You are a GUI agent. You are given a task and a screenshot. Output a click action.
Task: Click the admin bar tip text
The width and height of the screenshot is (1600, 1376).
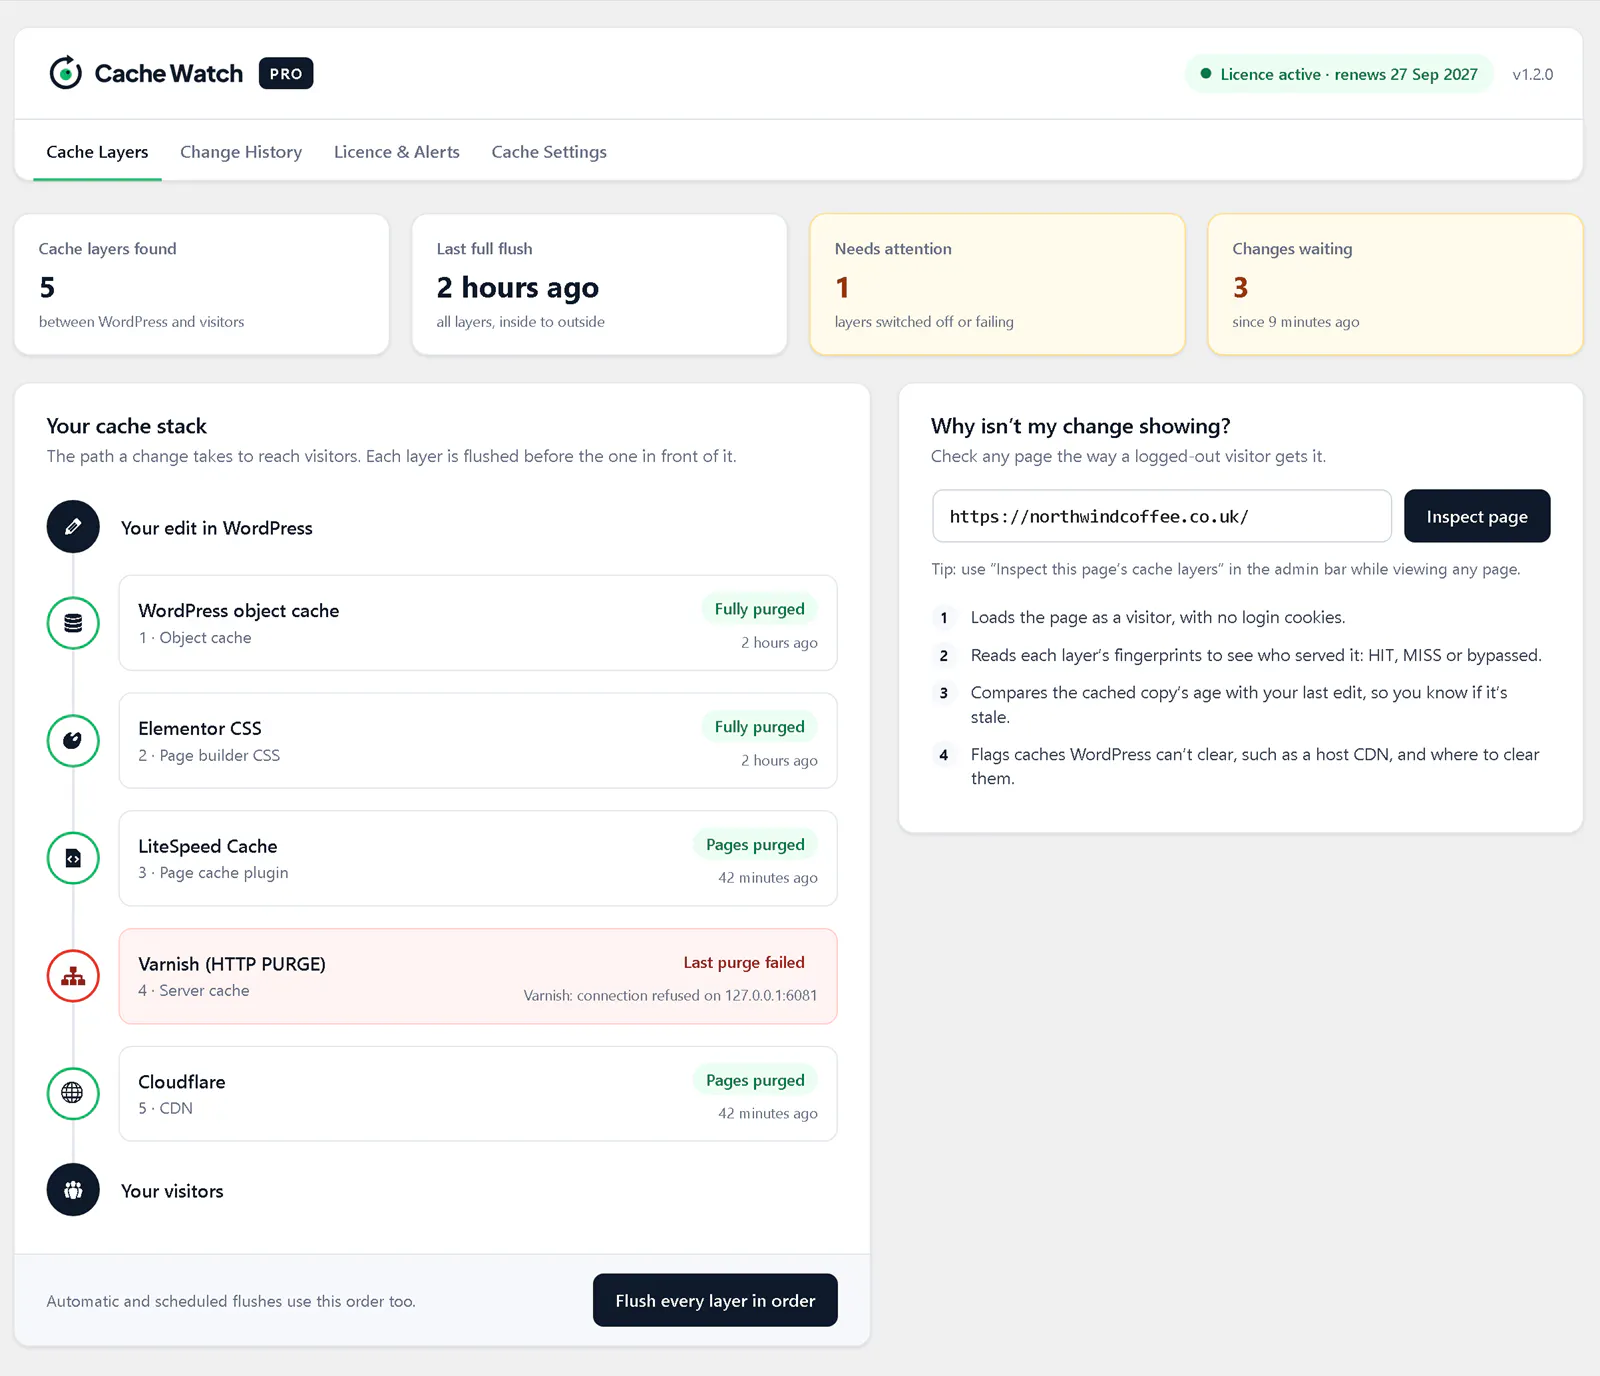point(1226,569)
